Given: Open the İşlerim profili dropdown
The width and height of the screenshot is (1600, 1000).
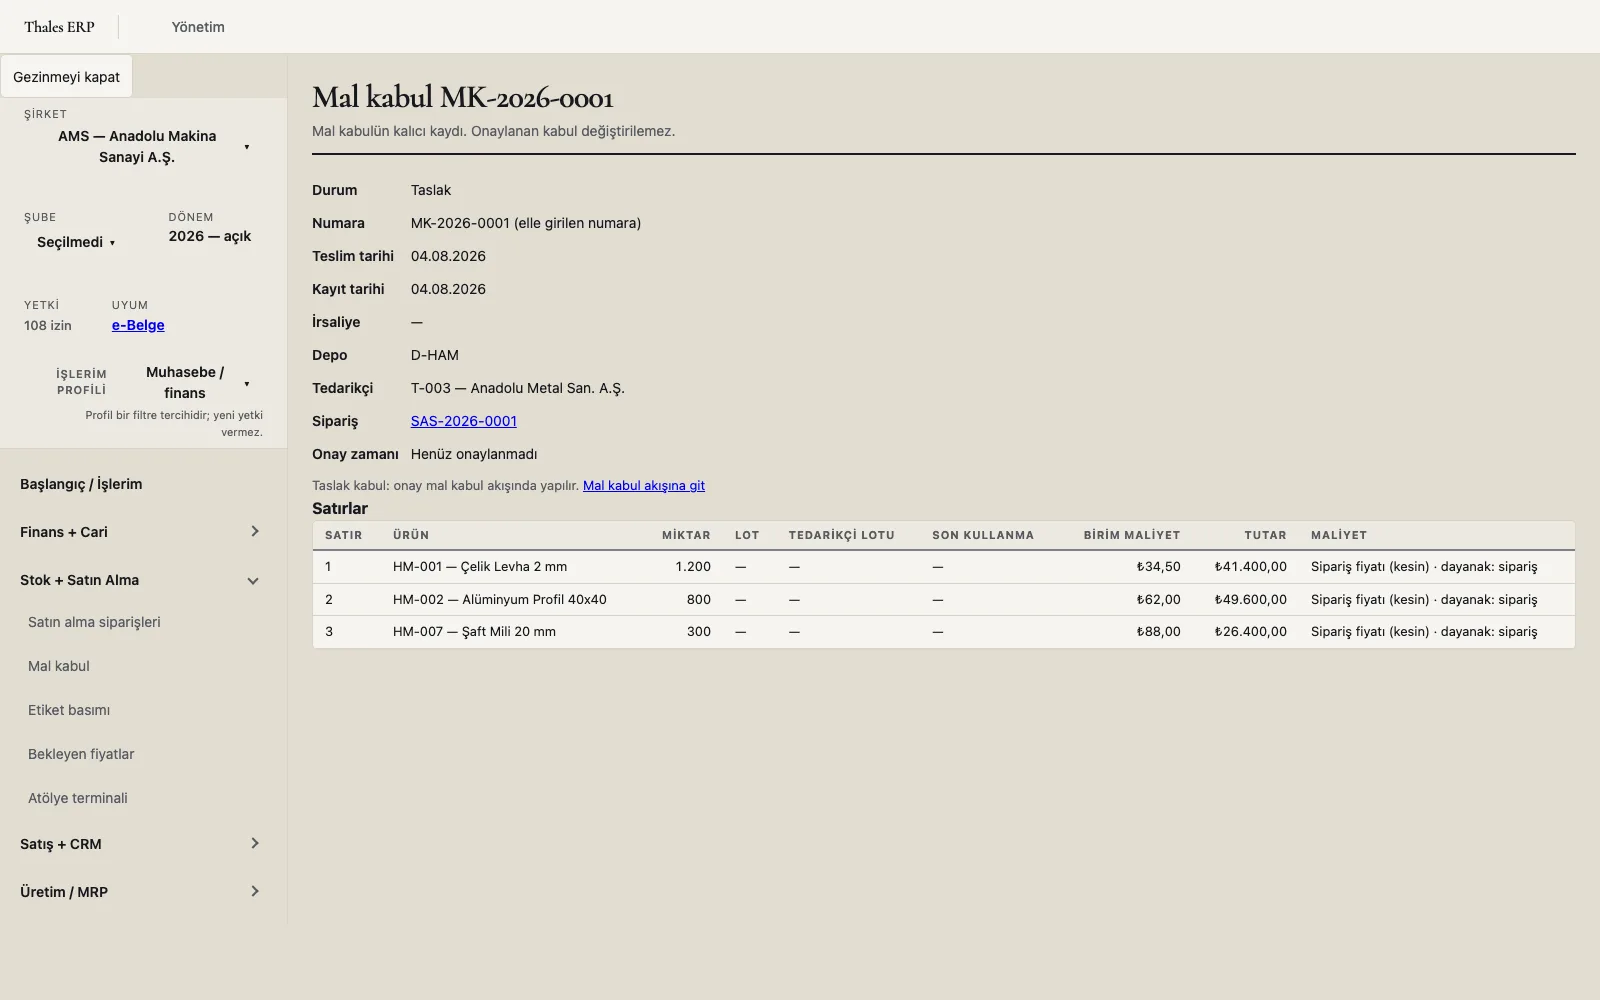Looking at the screenshot, I should click(190, 383).
